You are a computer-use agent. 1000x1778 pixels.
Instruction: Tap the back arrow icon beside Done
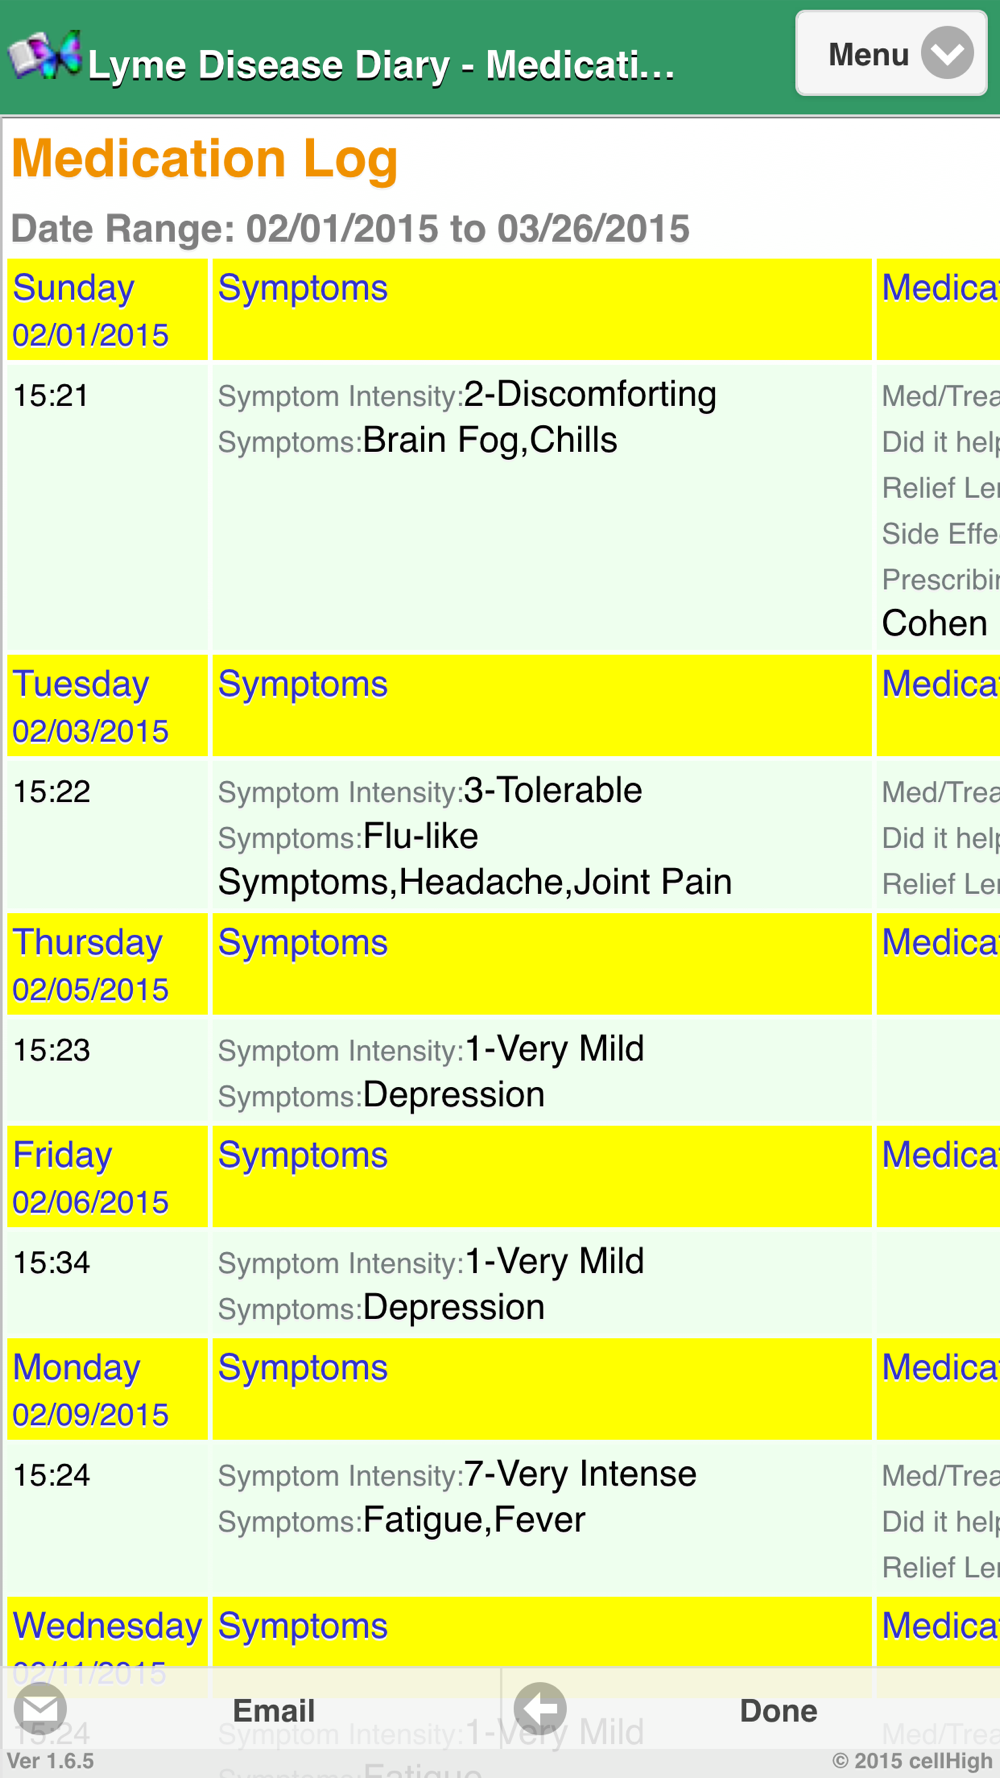click(x=540, y=1709)
